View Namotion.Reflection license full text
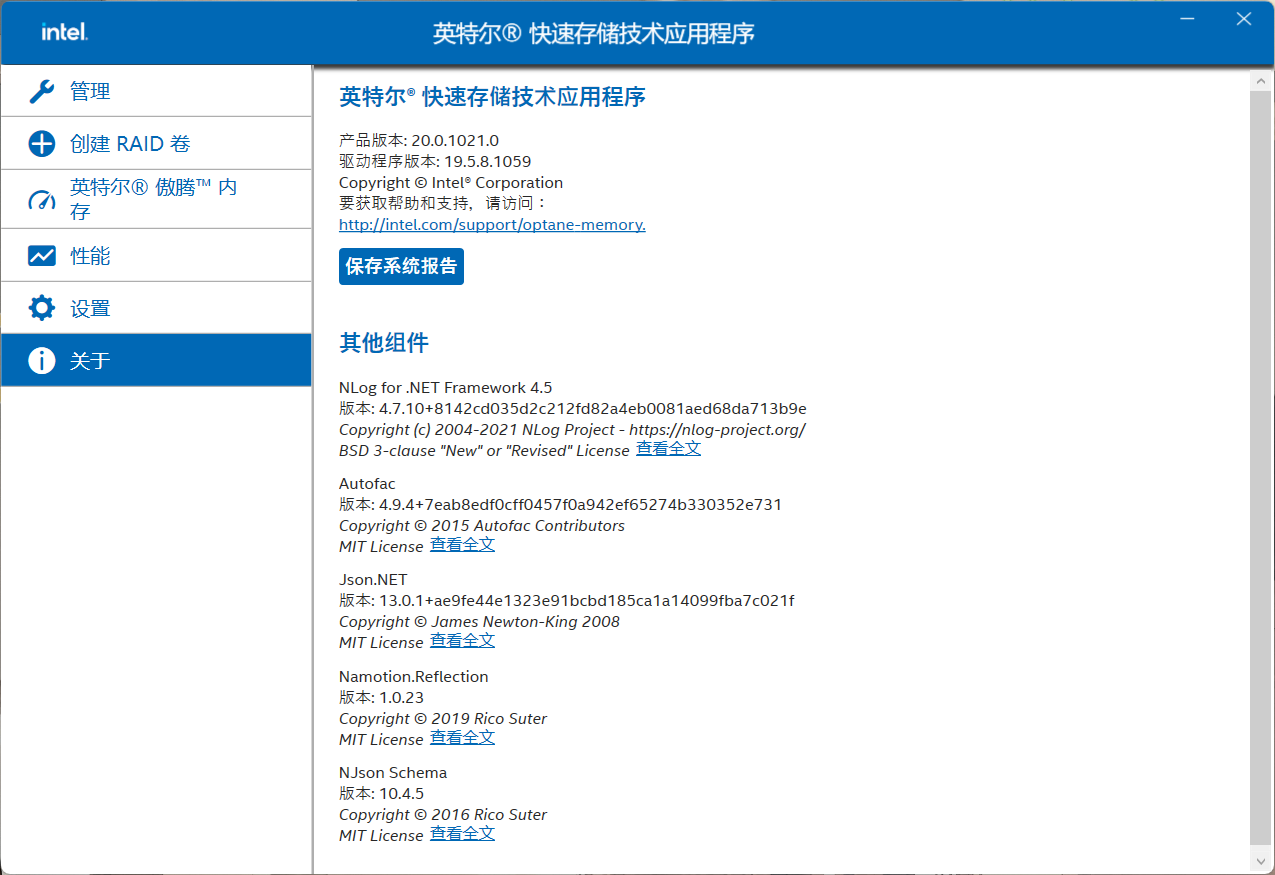Screen dimensions: 1275x875 pyautogui.click(x=462, y=738)
